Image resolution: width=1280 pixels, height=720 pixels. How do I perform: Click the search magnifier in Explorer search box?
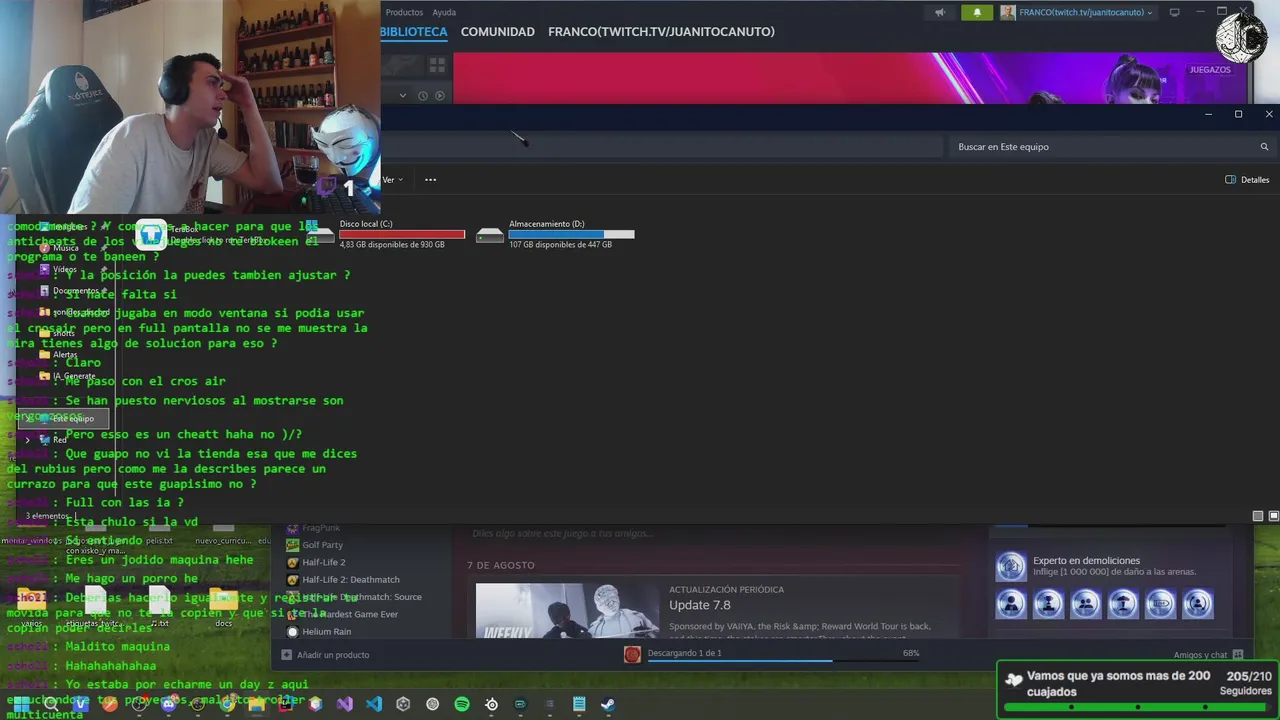[x=1264, y=147]
